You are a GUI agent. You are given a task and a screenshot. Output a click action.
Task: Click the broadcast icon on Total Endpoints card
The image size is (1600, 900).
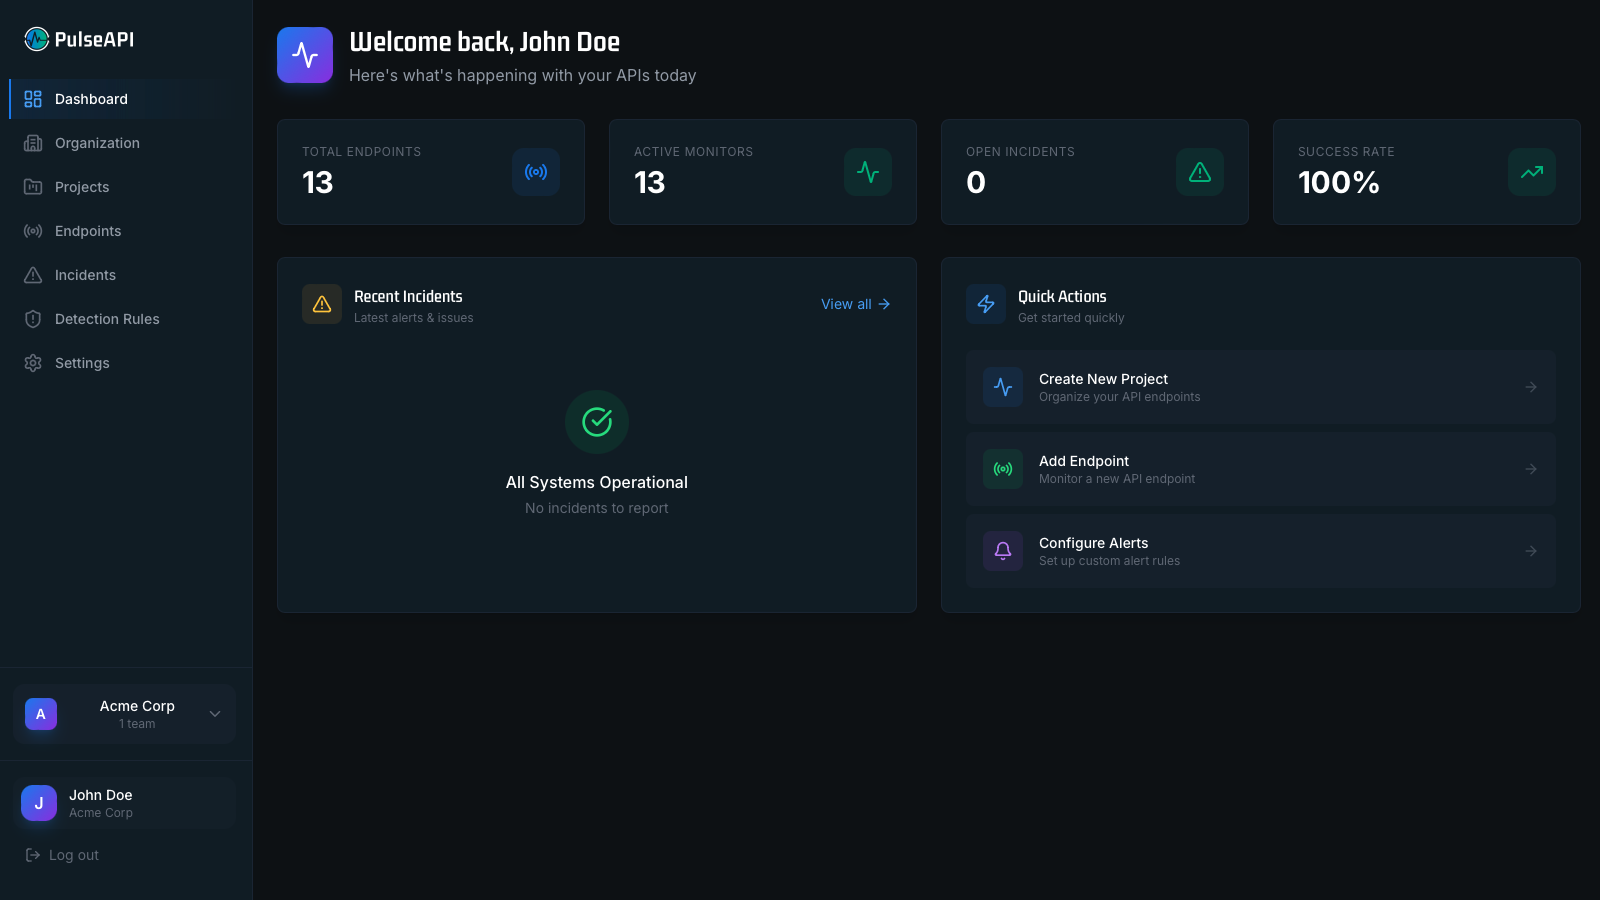pyautogui.click(x=536, y=172)
